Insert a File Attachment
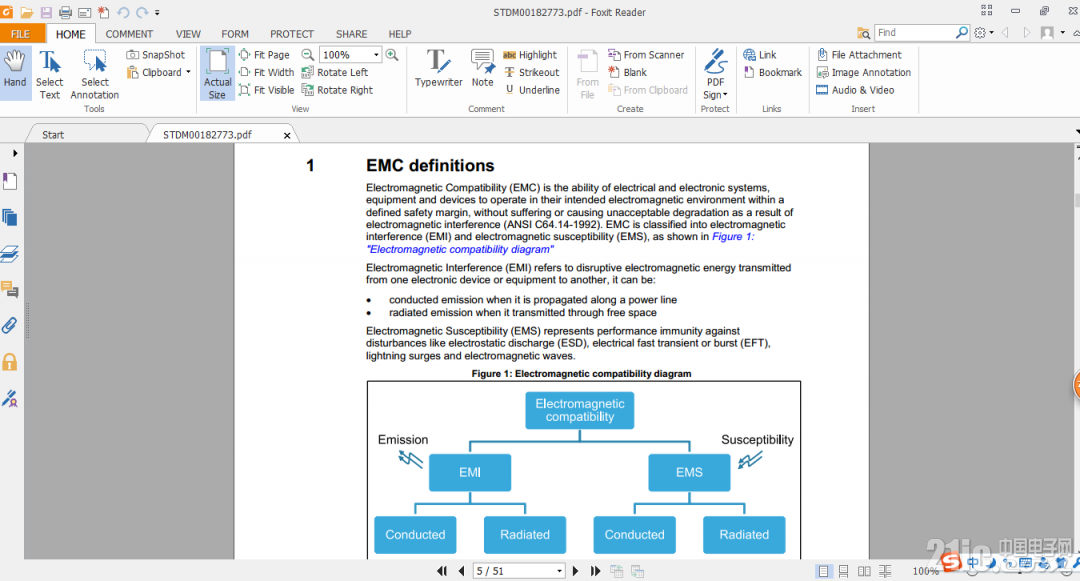This screenshot has width=1080, height=581. tap(859, 54)
